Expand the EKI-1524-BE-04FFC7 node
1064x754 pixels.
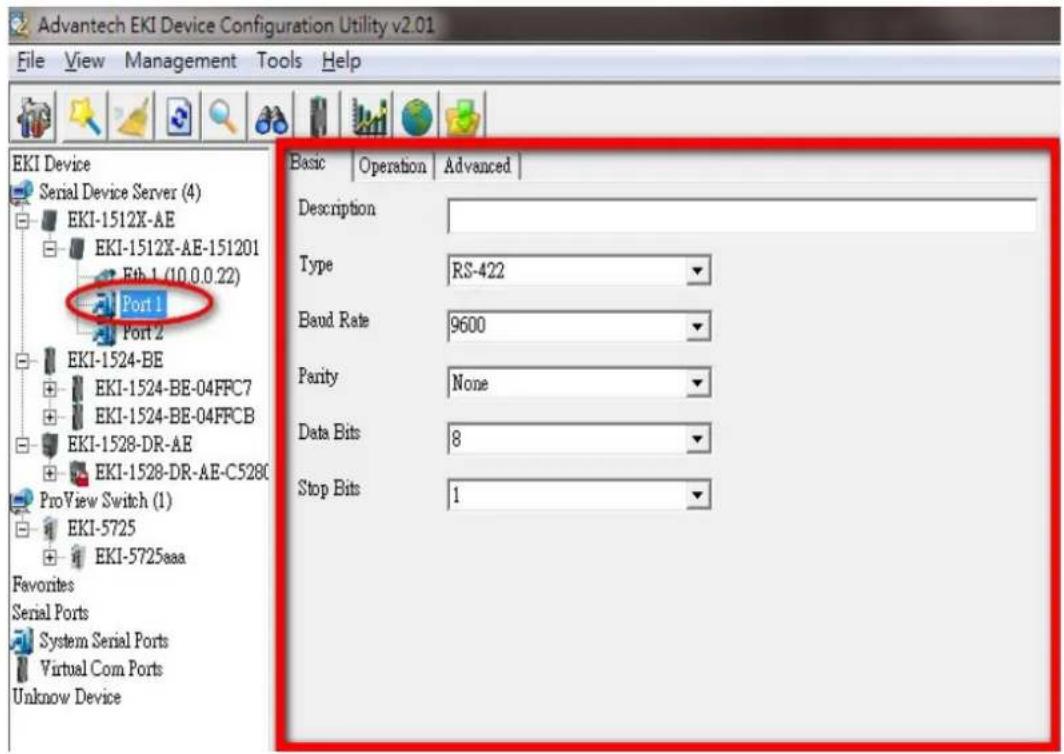tap(50, 389)
